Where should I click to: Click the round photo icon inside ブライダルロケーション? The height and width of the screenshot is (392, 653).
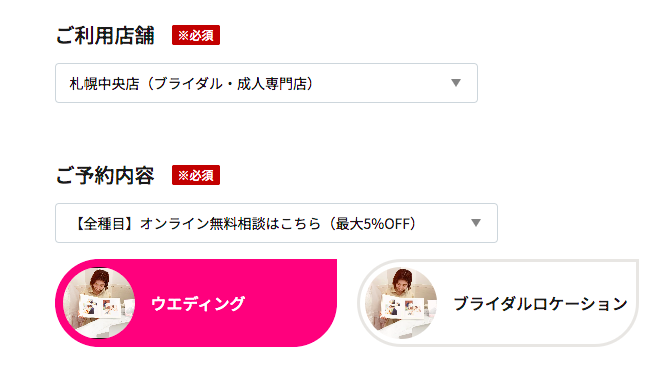pos(401,303)
